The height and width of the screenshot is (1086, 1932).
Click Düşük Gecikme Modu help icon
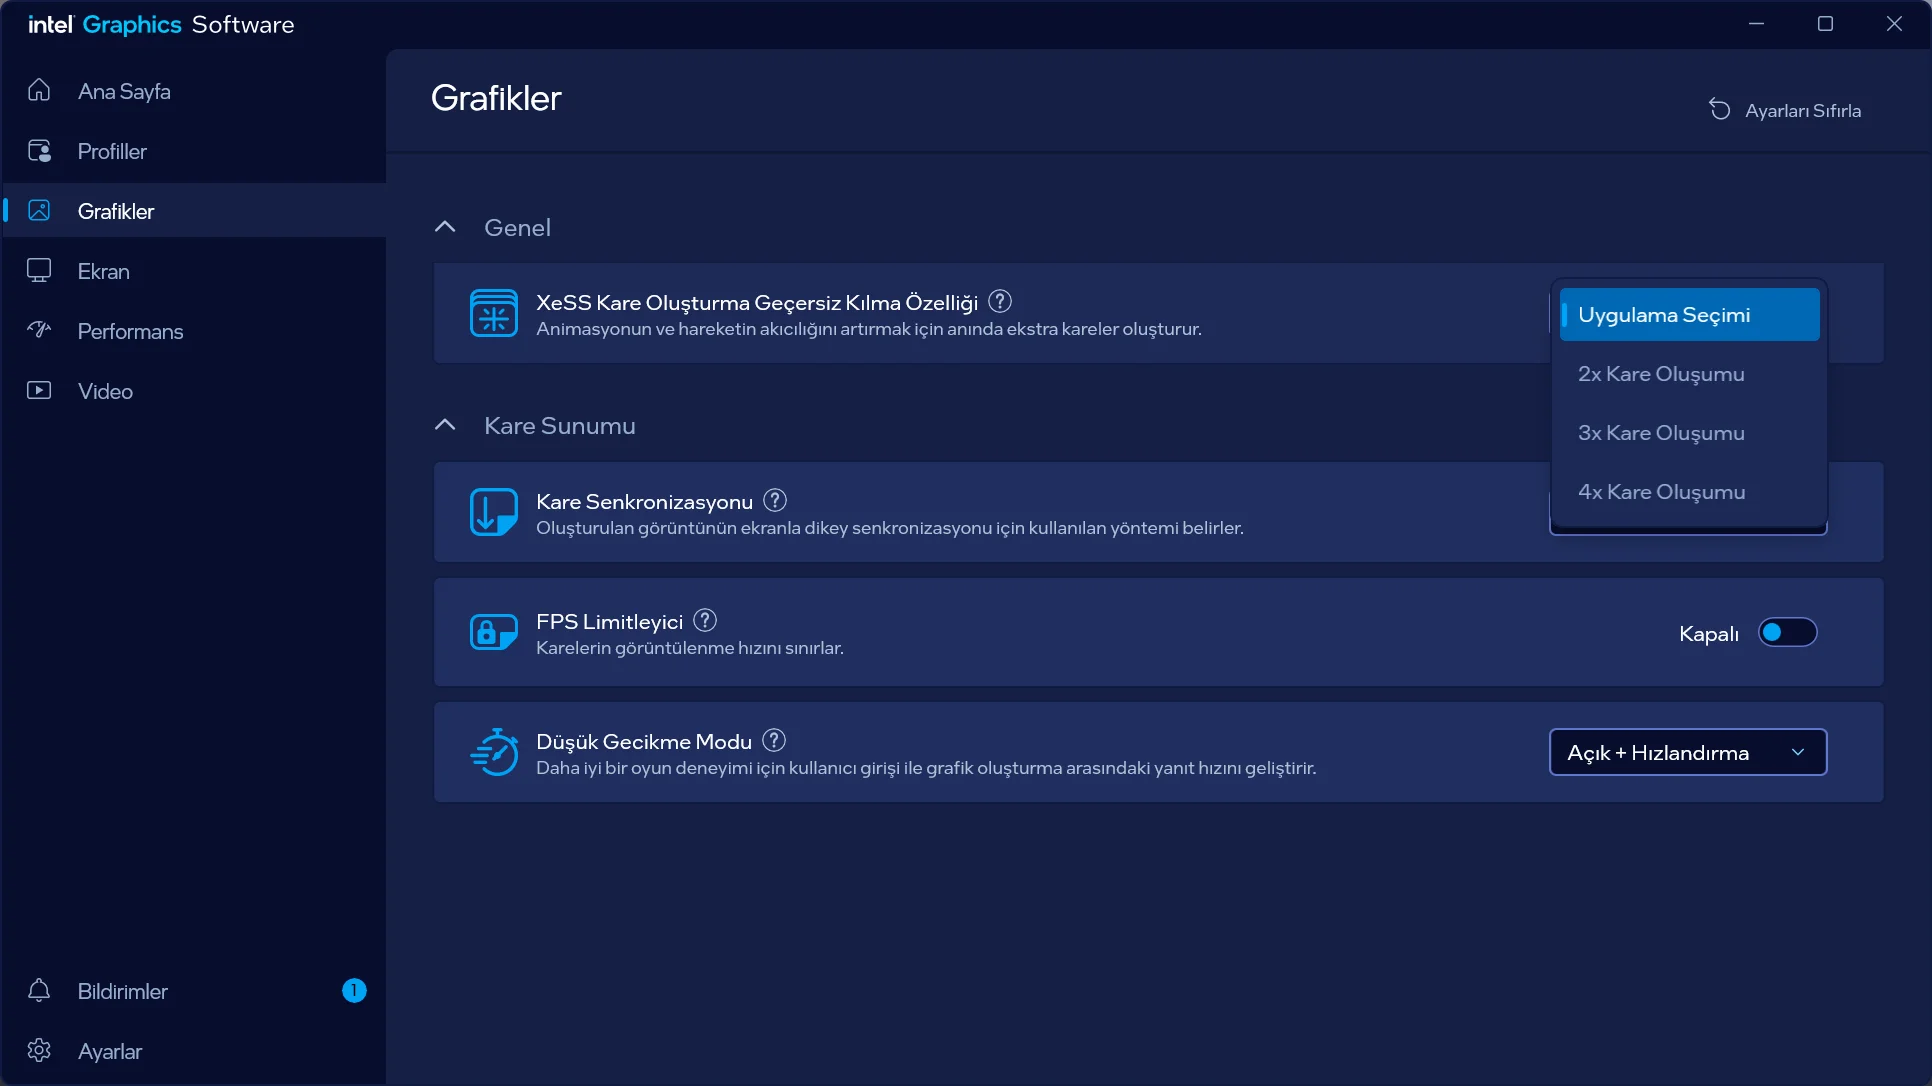[773, 740]
